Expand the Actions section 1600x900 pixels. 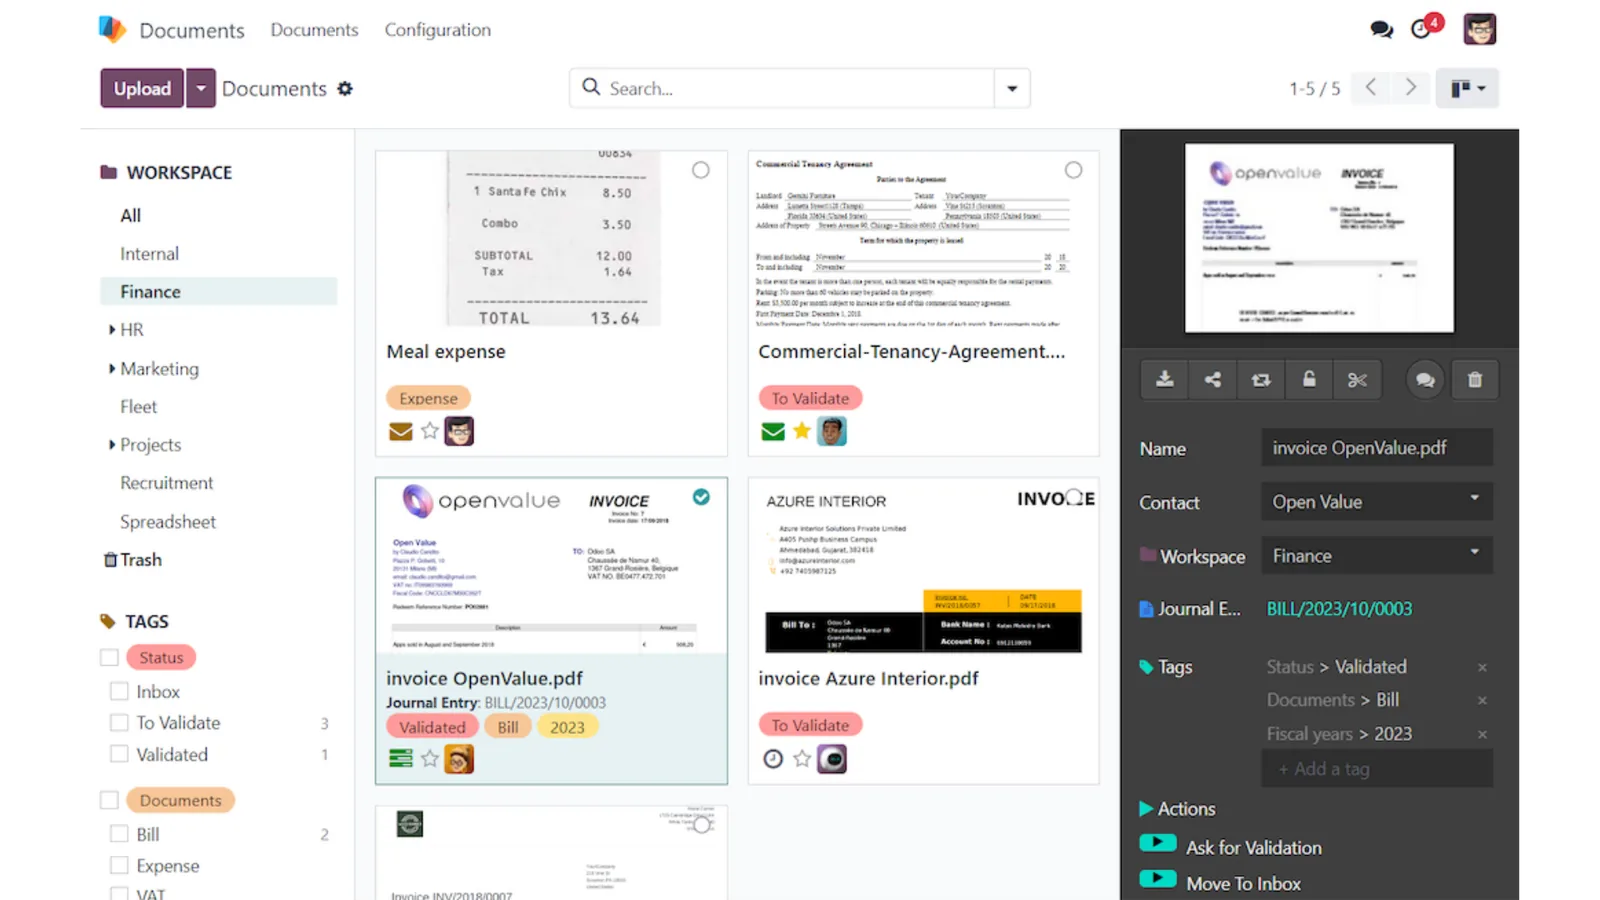(x=1177, y=809)
